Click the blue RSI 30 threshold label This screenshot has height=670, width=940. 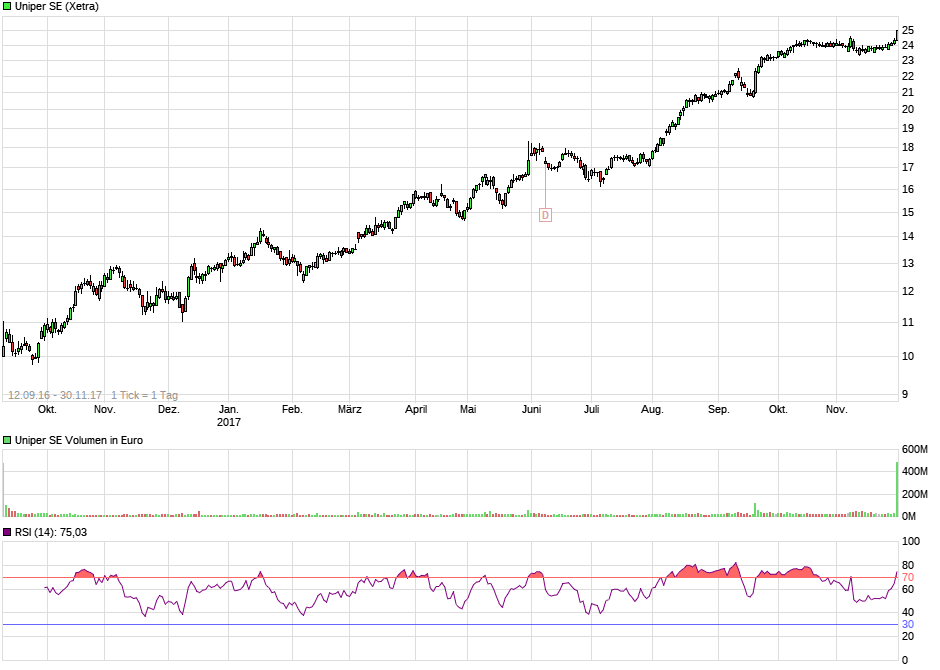[x=908, y=624]
